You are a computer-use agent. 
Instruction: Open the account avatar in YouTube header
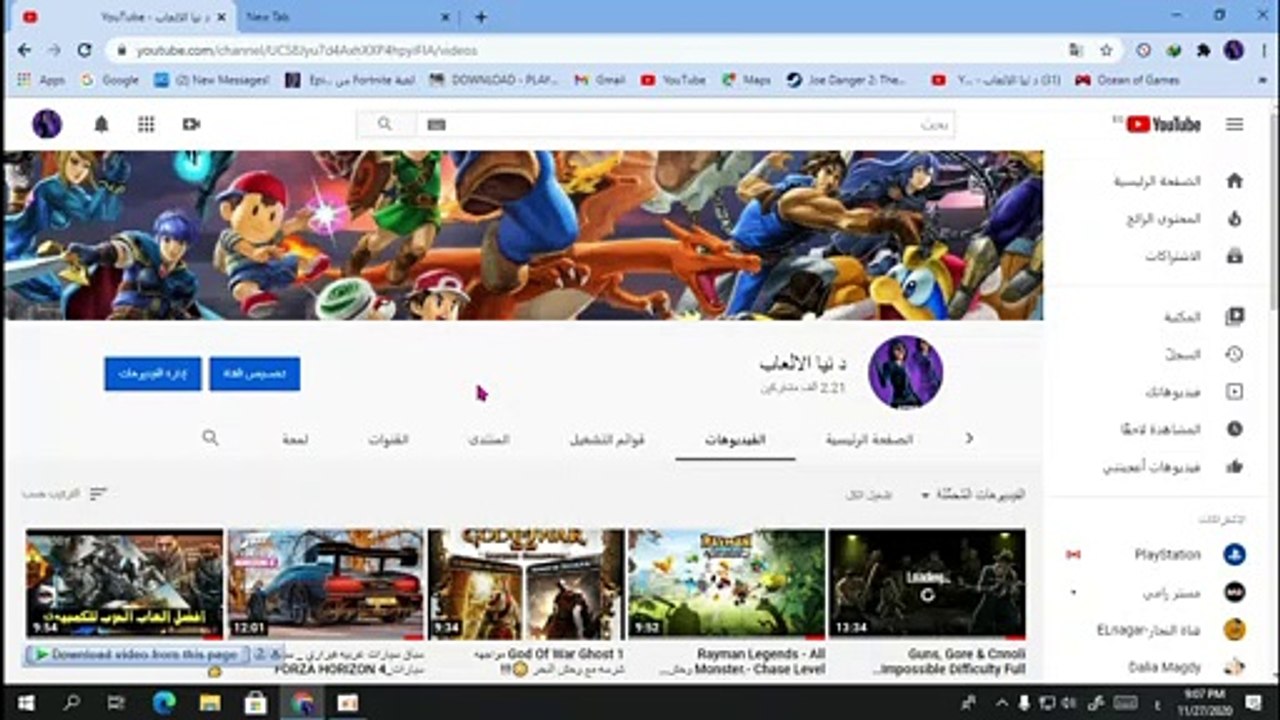point(47,124)
